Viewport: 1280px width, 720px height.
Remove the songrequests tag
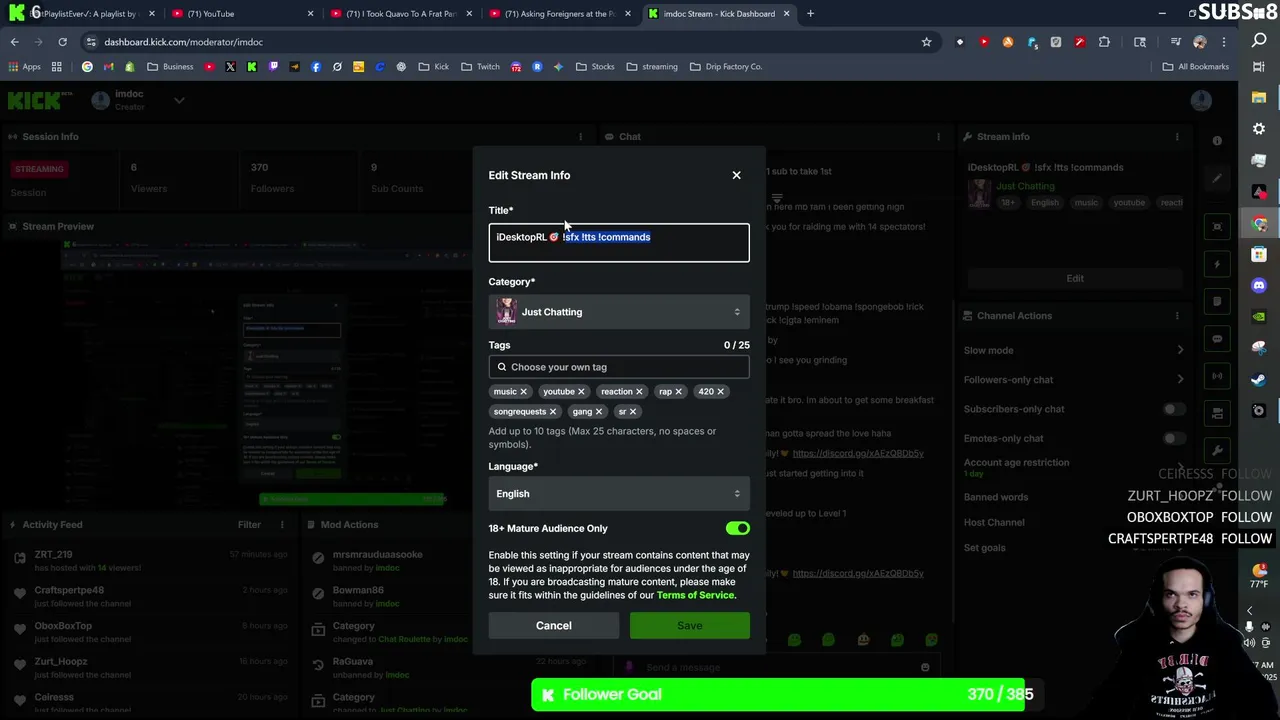pyautogui.click(x=552, y=412)
